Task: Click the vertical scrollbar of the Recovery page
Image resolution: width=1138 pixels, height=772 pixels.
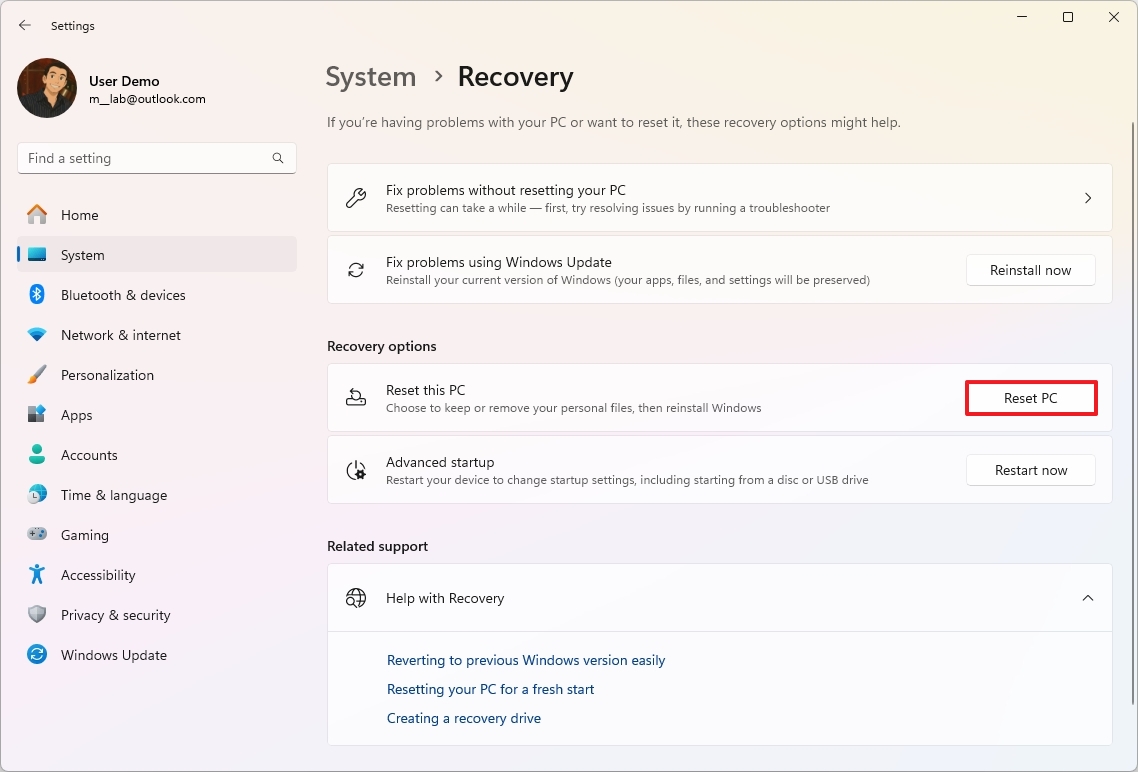Action: (1132, 413)
